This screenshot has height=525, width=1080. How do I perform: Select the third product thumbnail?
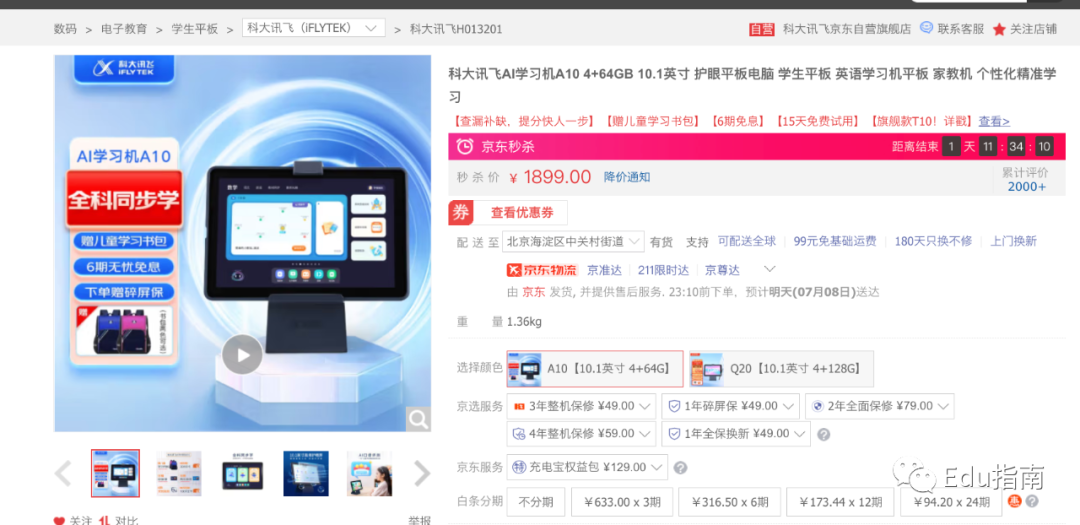pyautogui.click(x=242, y=473)
